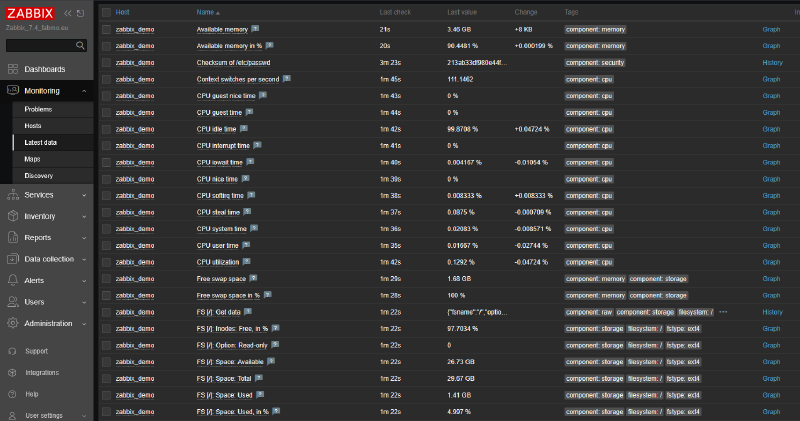Open Maps under Monitoring
Screen dimensions: 800x421
point(32,159)
